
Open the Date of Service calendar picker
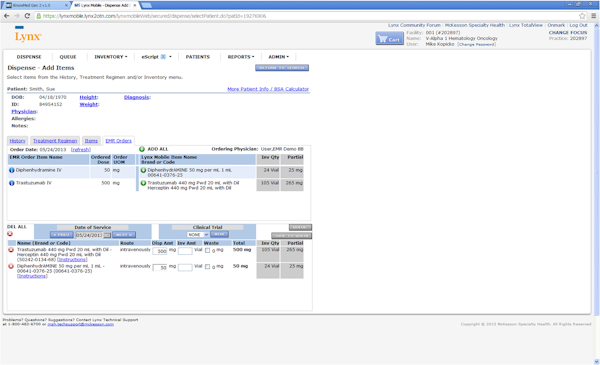(x=107, y=235)
